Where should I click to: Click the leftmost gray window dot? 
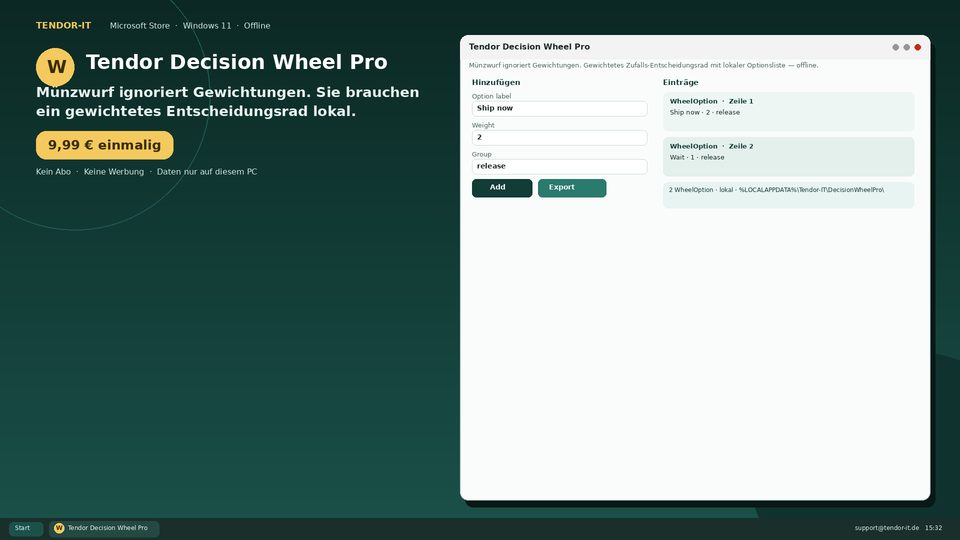click(896, 47)
